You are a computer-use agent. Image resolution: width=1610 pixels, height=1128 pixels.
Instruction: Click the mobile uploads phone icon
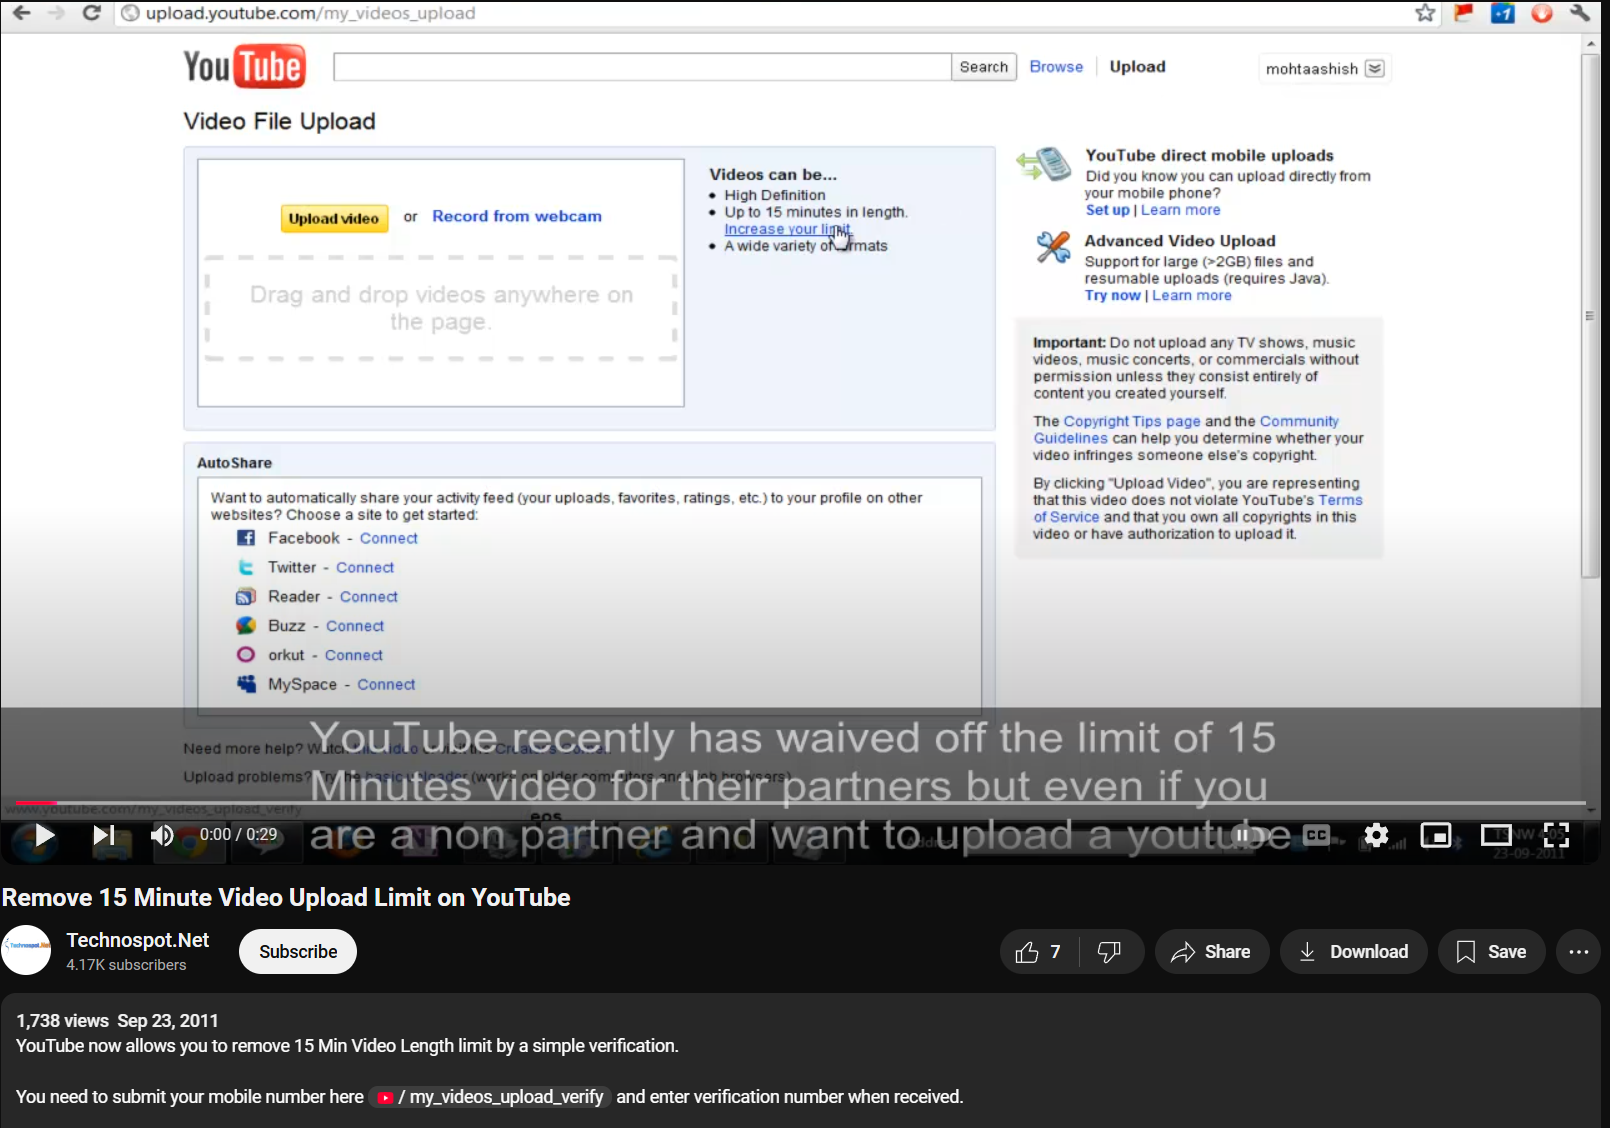point(1044,164)
